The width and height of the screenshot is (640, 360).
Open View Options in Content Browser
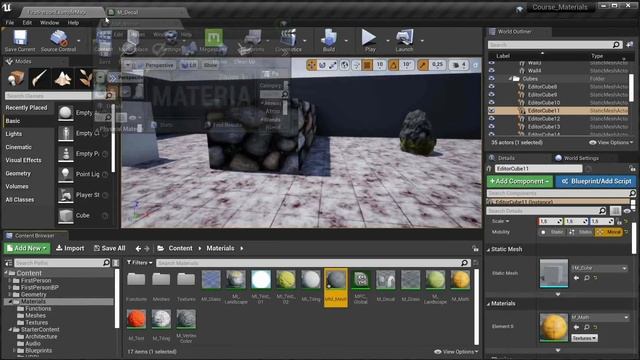coord(456,352)
